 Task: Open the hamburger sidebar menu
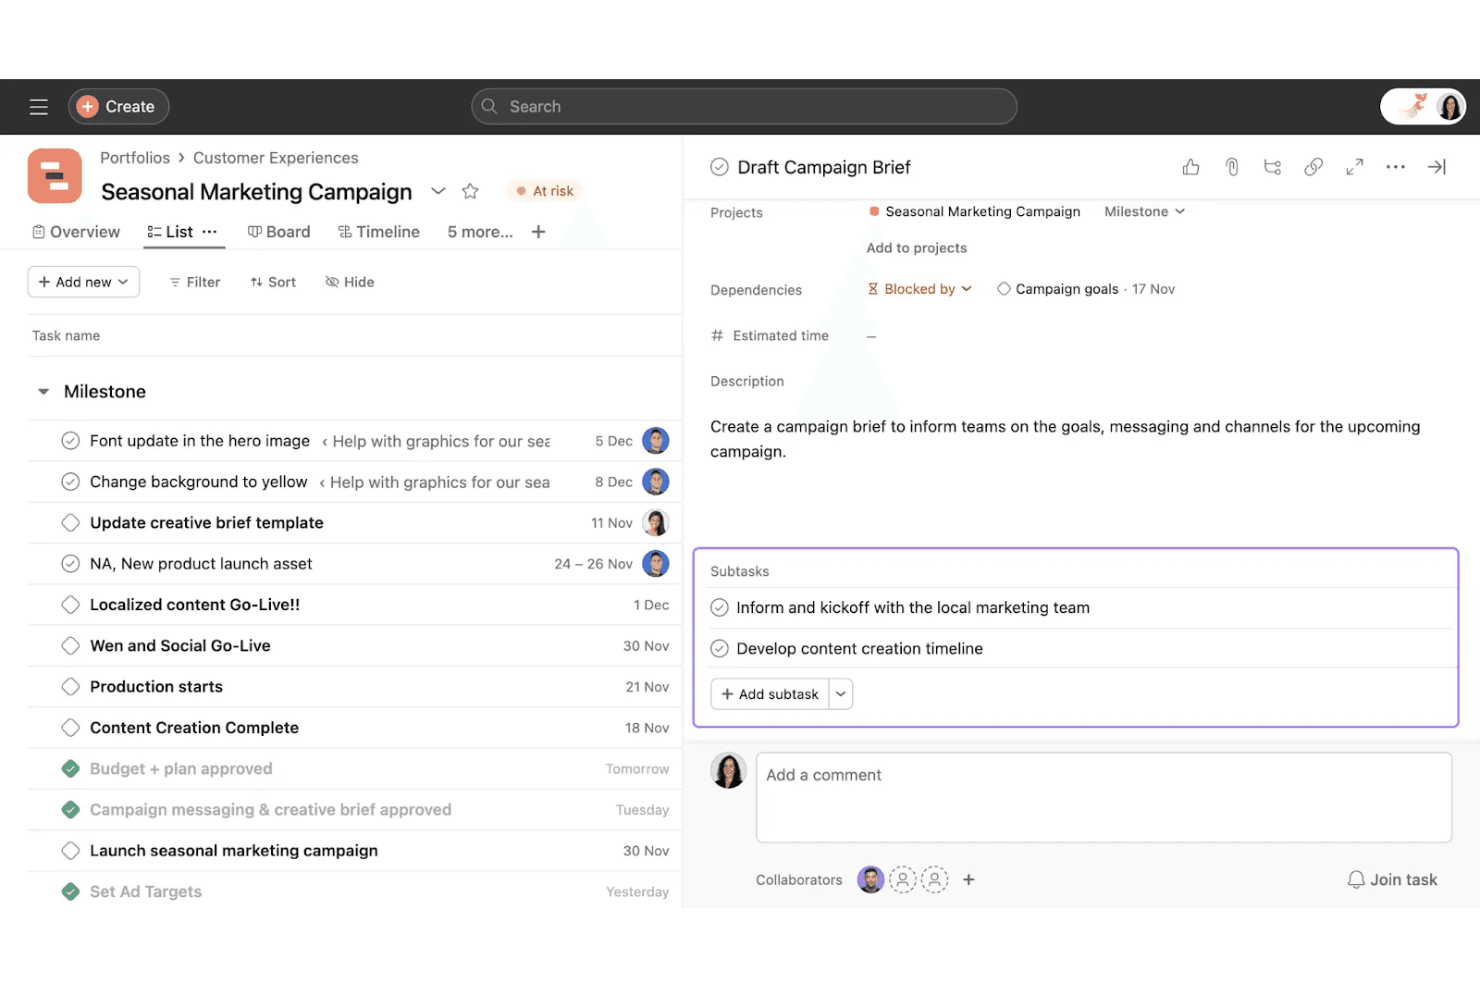[x=39, y=107]
